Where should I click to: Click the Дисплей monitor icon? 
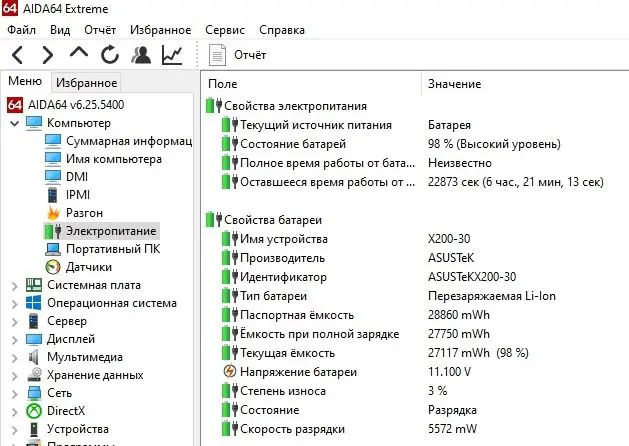tap(34, 339)
